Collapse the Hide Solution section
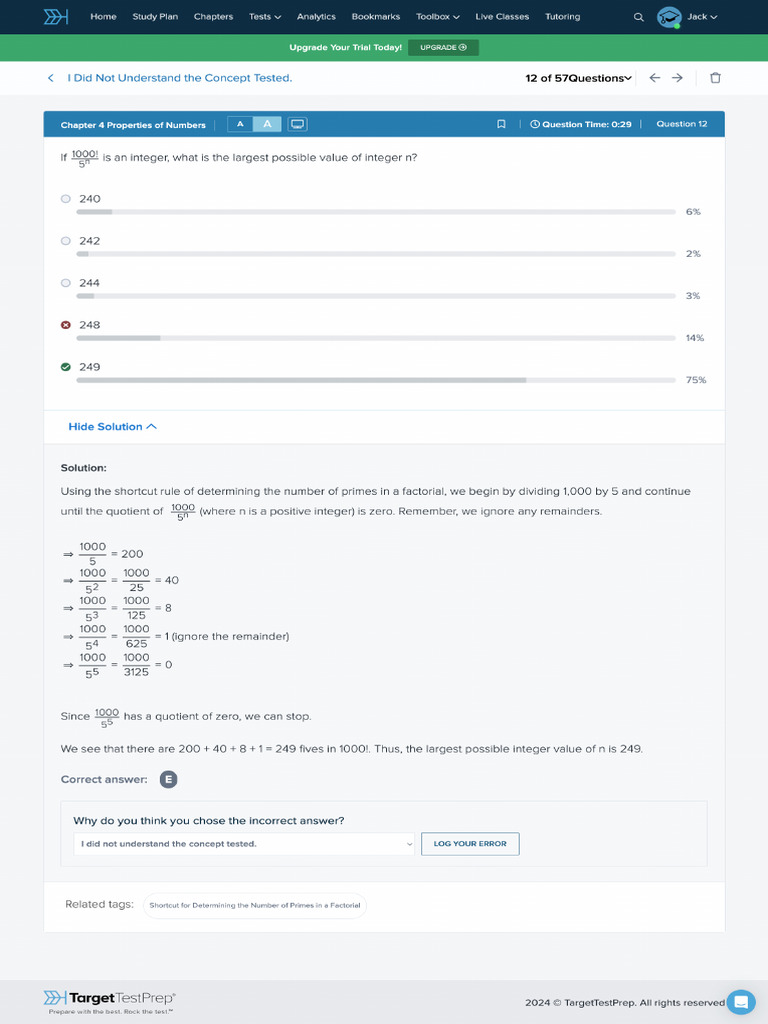768x1024 pixels. point(112,427)
